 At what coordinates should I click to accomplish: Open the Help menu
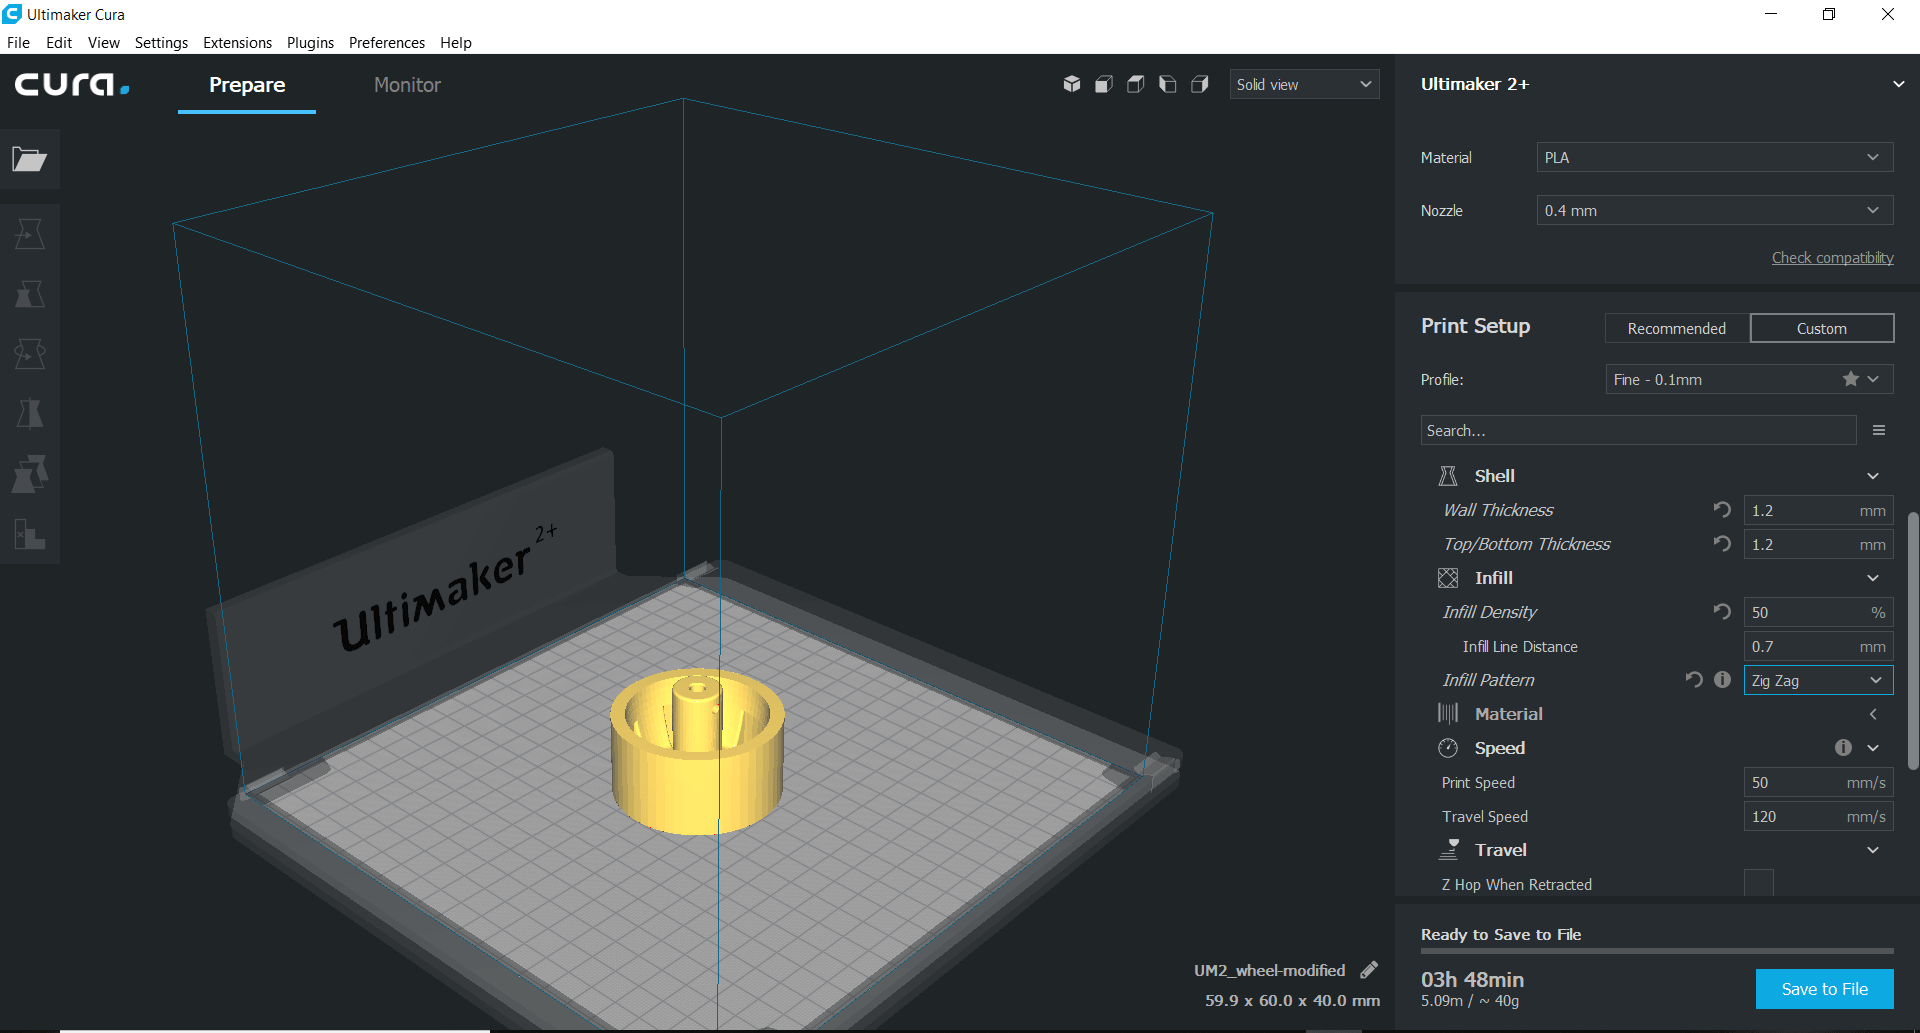(456, 42)
